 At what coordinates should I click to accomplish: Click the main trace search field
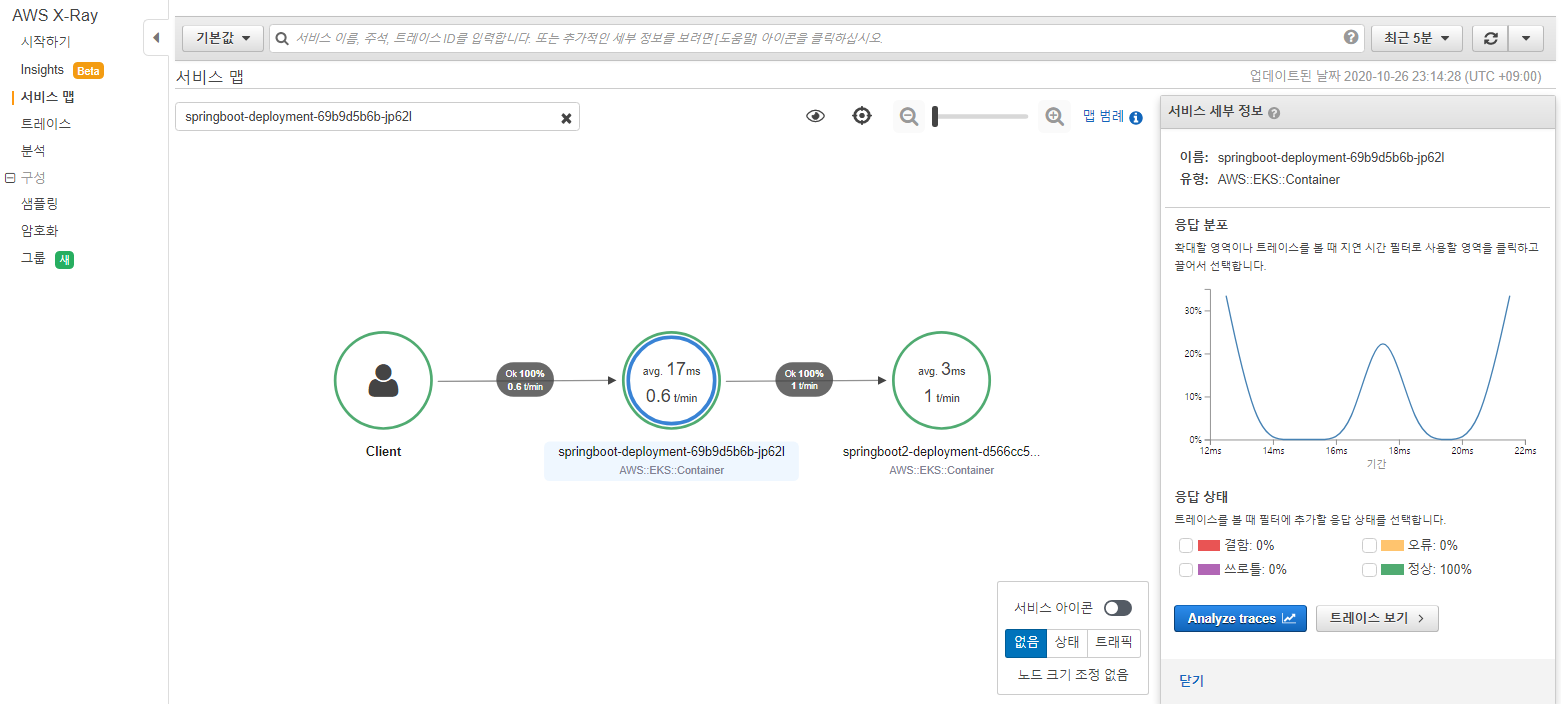tap(817, 38)
